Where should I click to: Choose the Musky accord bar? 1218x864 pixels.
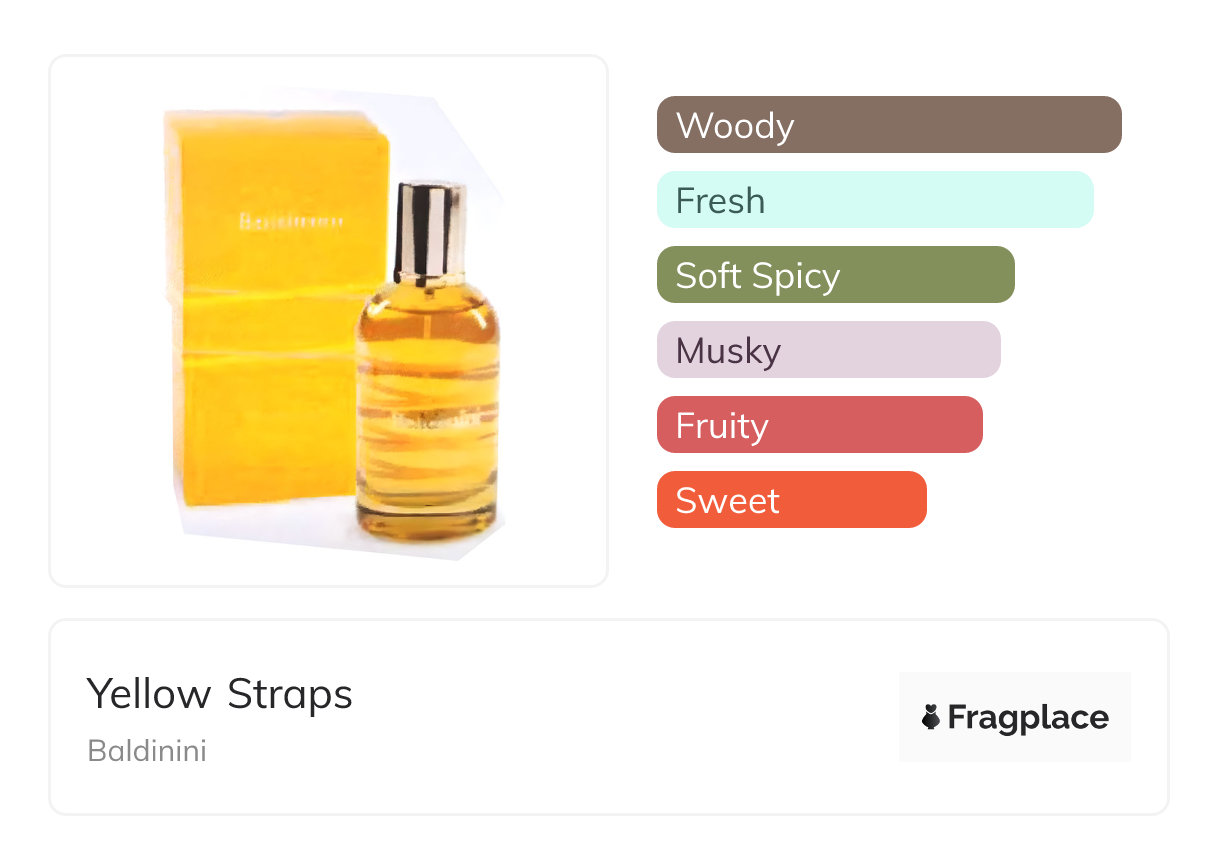[x=829, y=350]
